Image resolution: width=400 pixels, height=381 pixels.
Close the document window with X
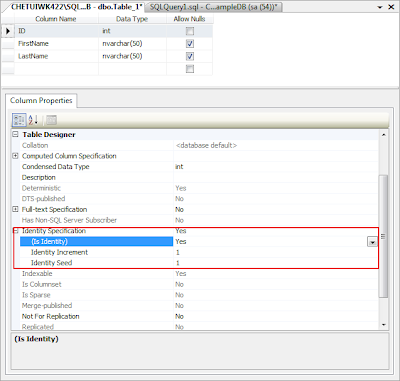click(391, 7)
